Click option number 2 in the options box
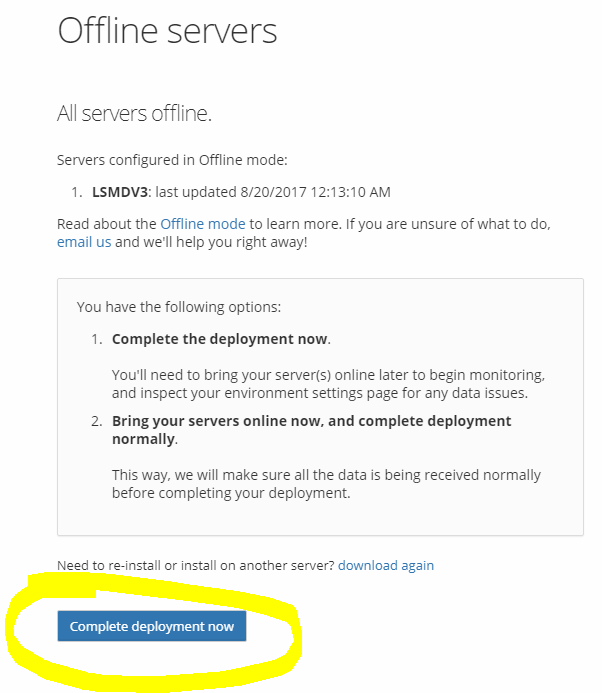Screen dimensions: 602x693 click(x=97, y=421)
